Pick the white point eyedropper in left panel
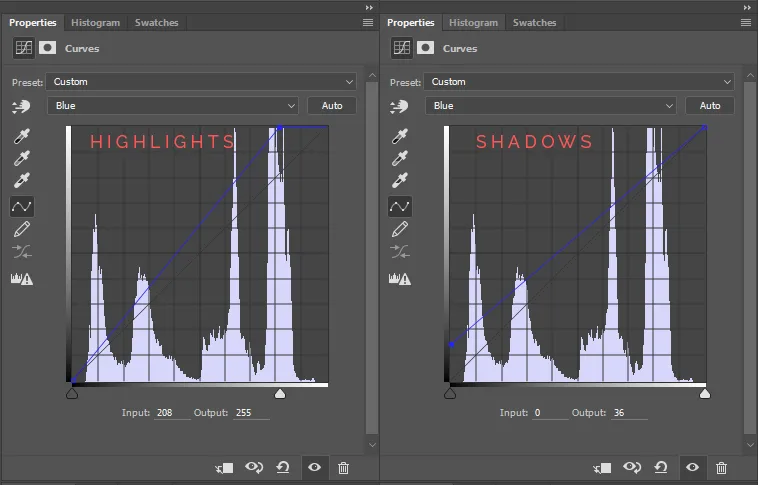 click(x=22, y=180)
